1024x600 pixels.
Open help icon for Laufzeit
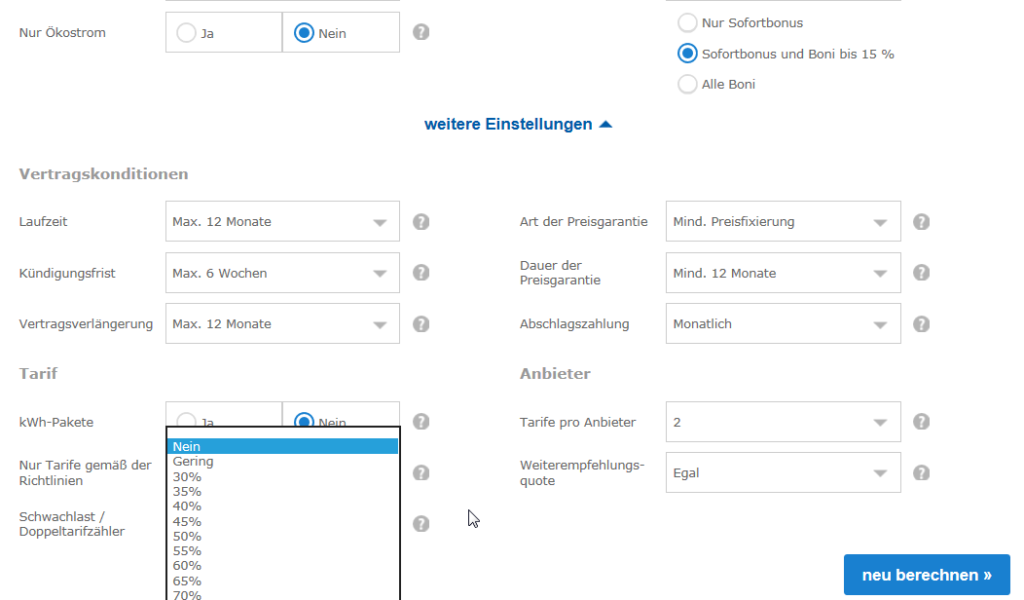point(421,222)
